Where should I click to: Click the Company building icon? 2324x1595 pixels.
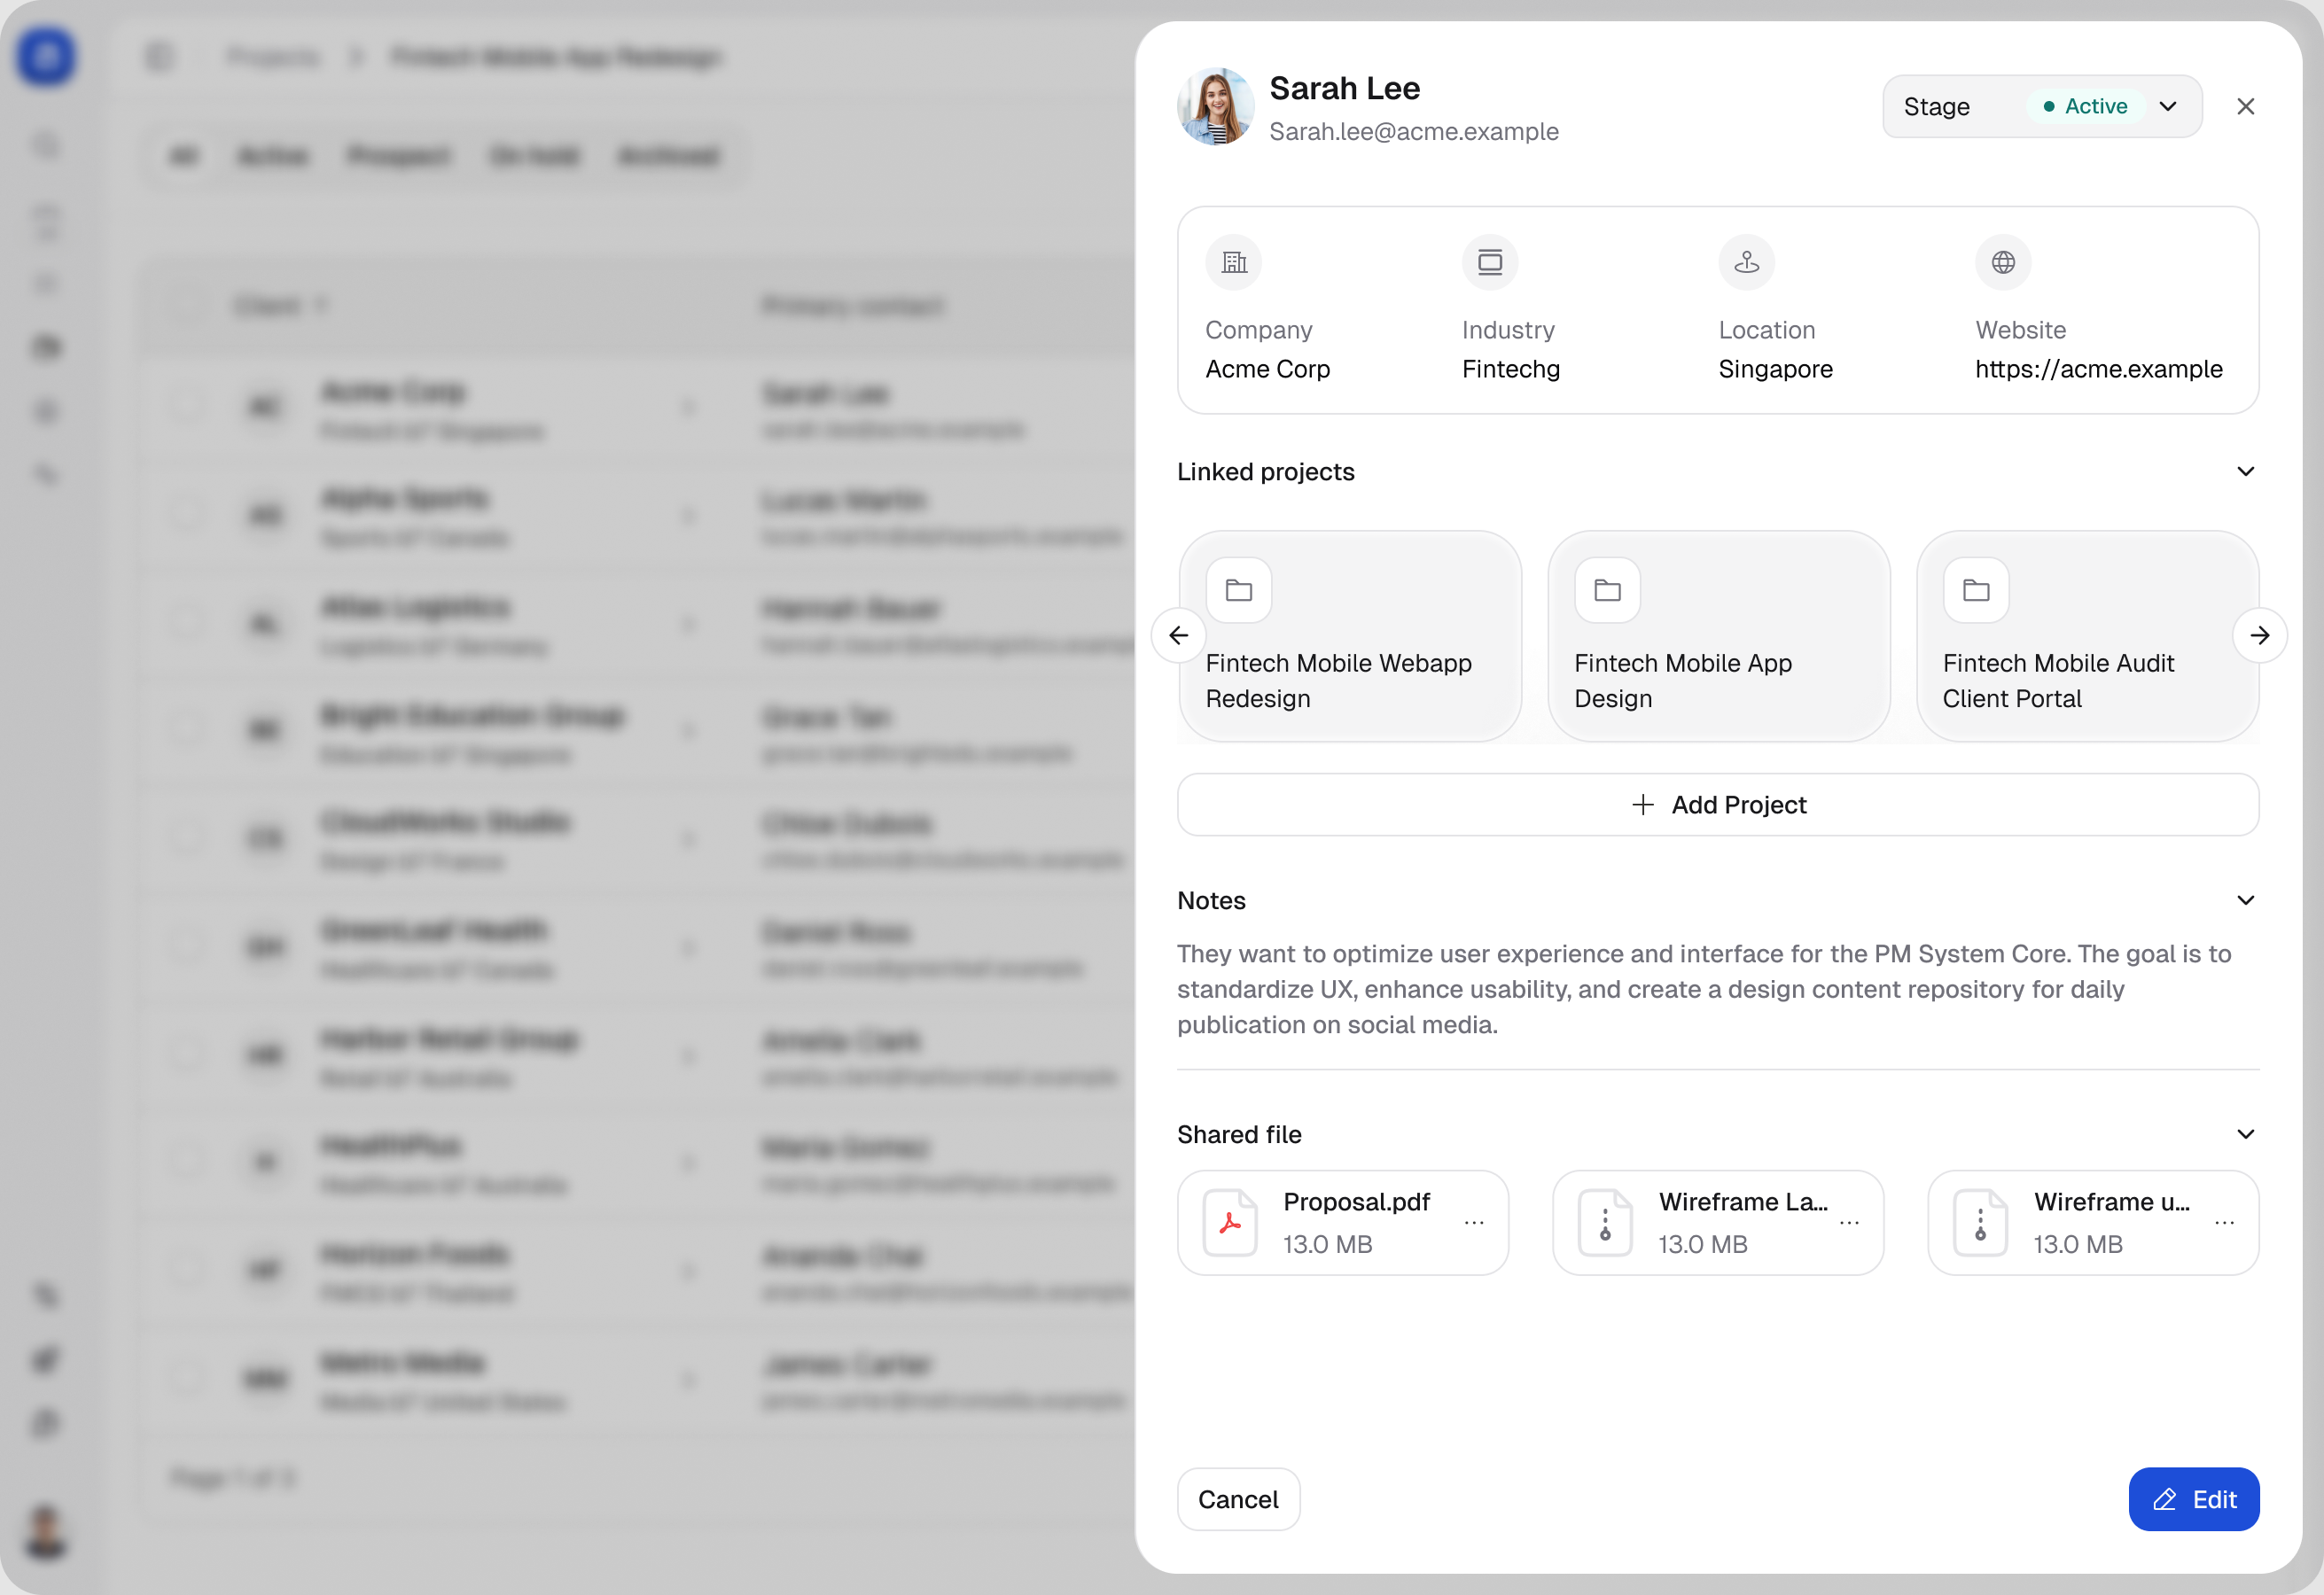point(1233,262)
